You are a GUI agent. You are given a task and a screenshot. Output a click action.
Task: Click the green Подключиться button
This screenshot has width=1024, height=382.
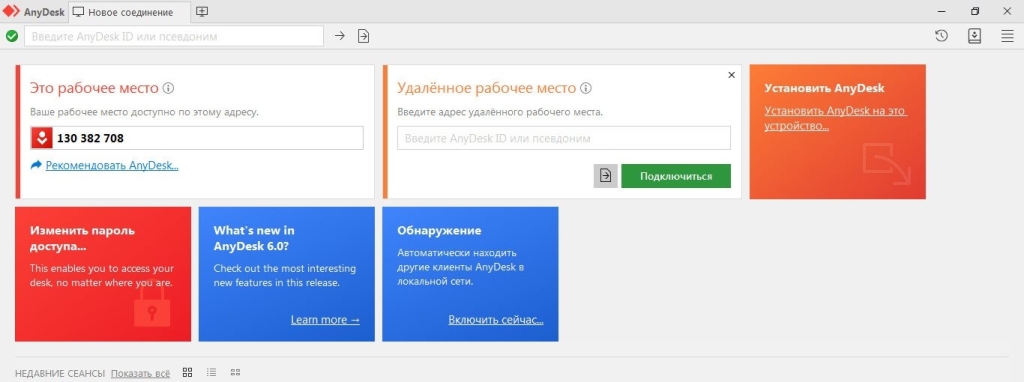click(x=676, y=176)
